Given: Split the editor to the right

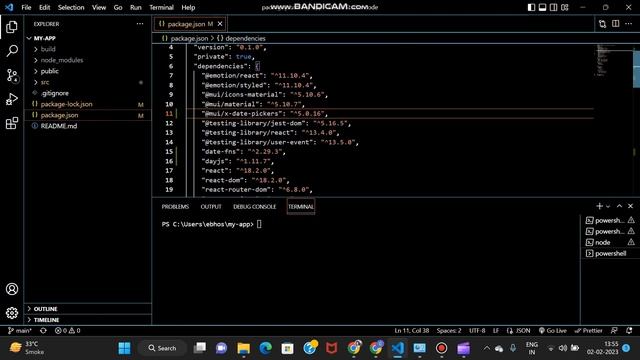Looking at the screenshot, I should click(616, 24).
